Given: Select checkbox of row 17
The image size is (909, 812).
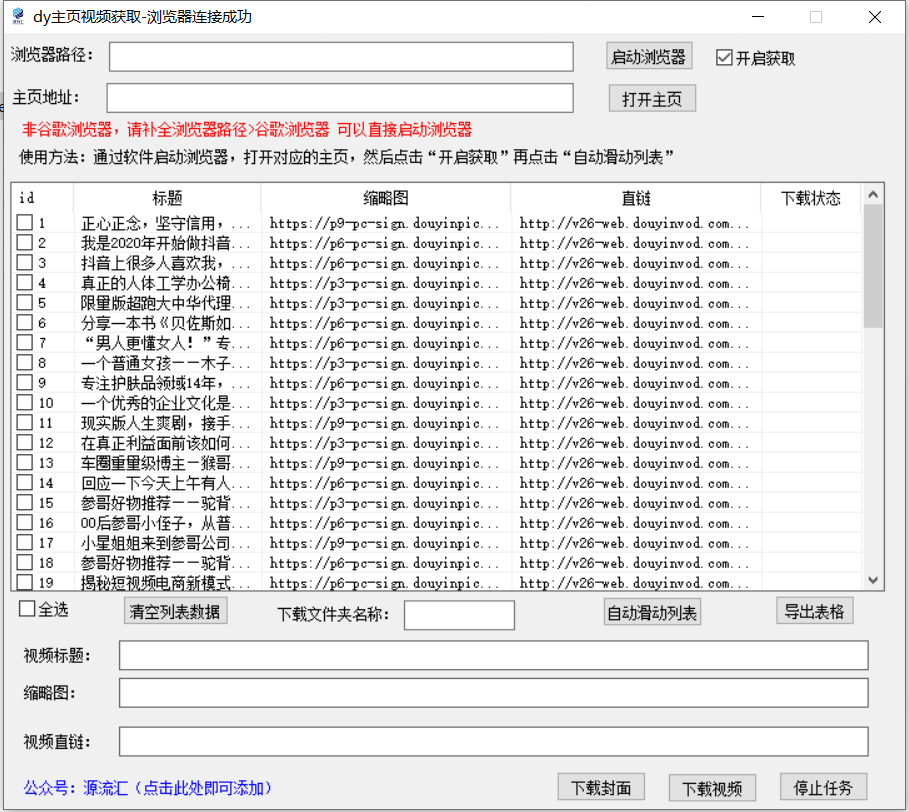Looking at the screenshot, I should 24,542.
